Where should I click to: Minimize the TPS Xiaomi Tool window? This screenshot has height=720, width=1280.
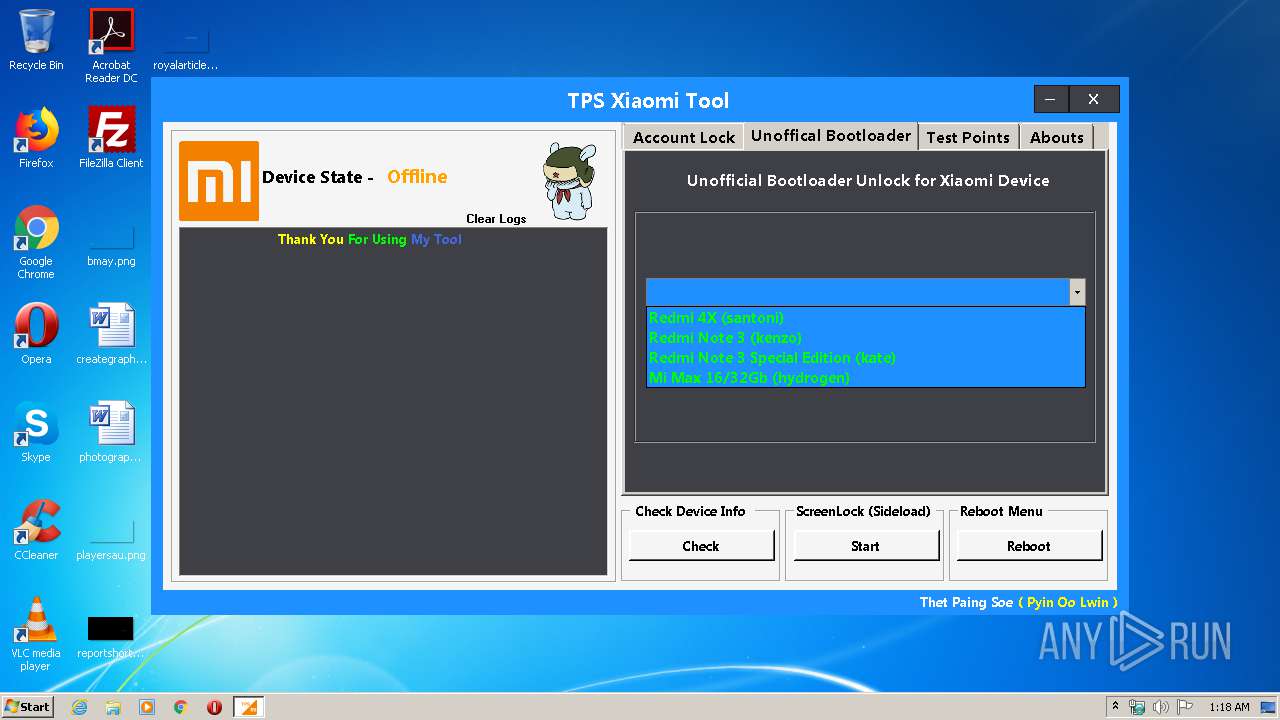[1051, 99]
